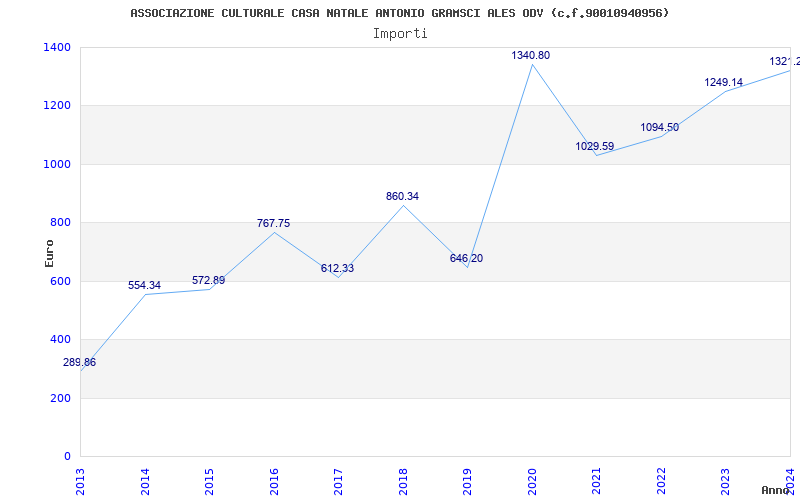Click the 1340.80 data label for 2020
Image resolution: width=800 pixels, height=500 pixels.
tap(530, 56)
